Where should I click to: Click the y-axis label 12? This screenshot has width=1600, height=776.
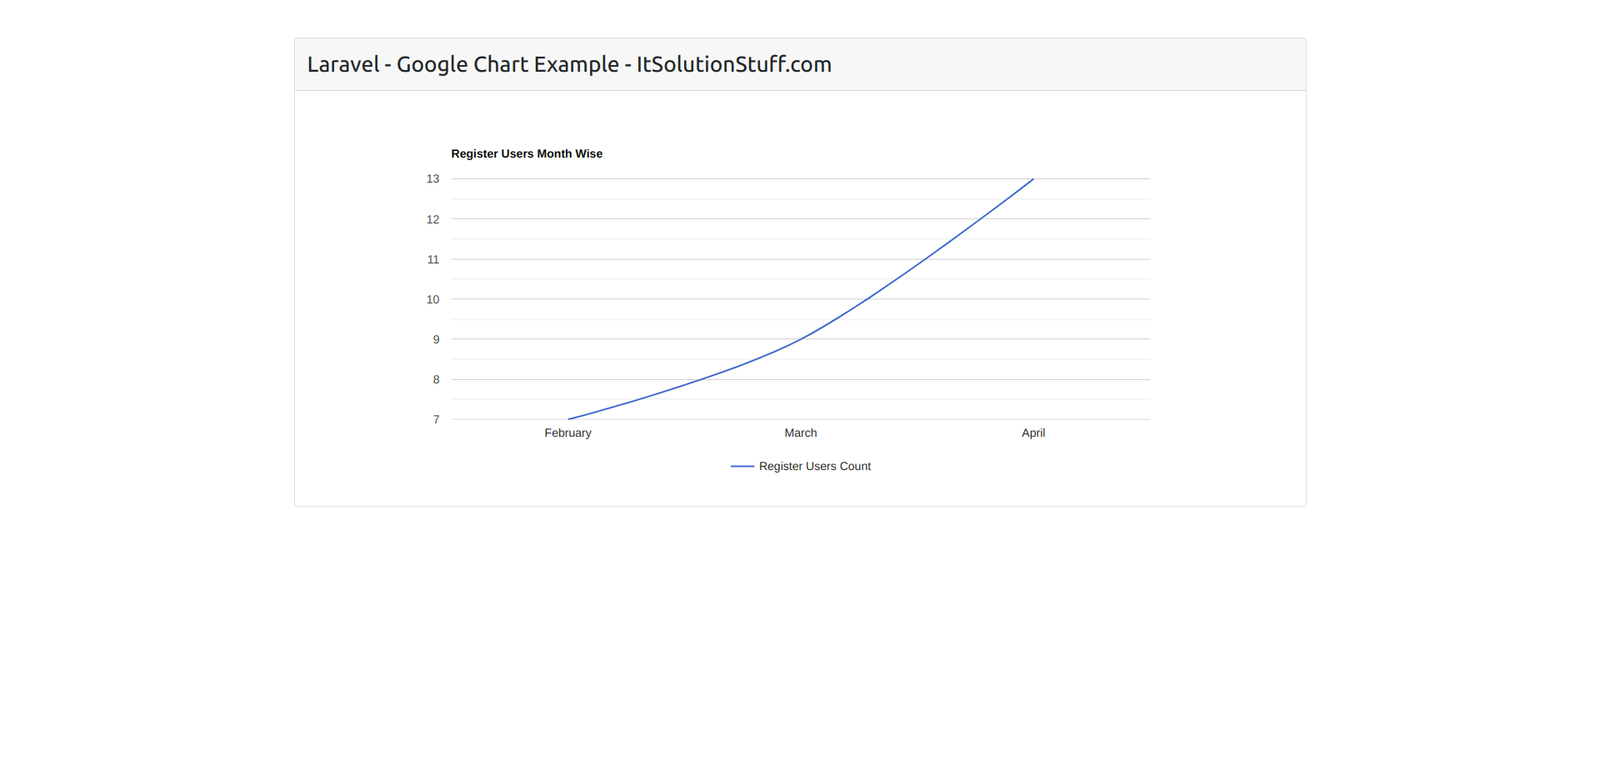(433, 219)
